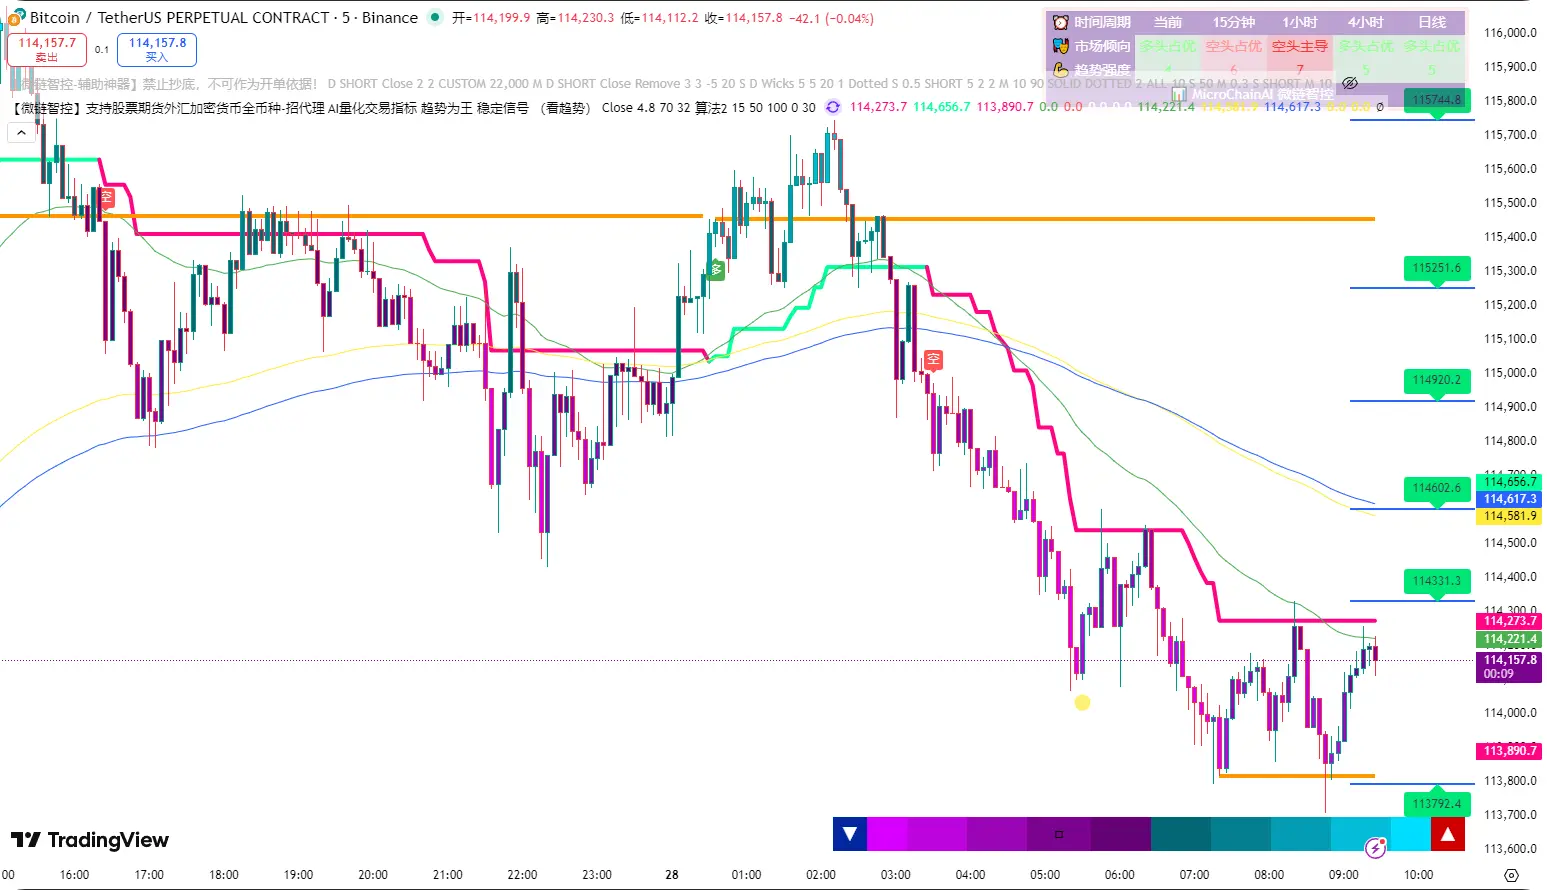Click the 1小时 column header
Viewport: 1547px width, 890px height.
1300,22
